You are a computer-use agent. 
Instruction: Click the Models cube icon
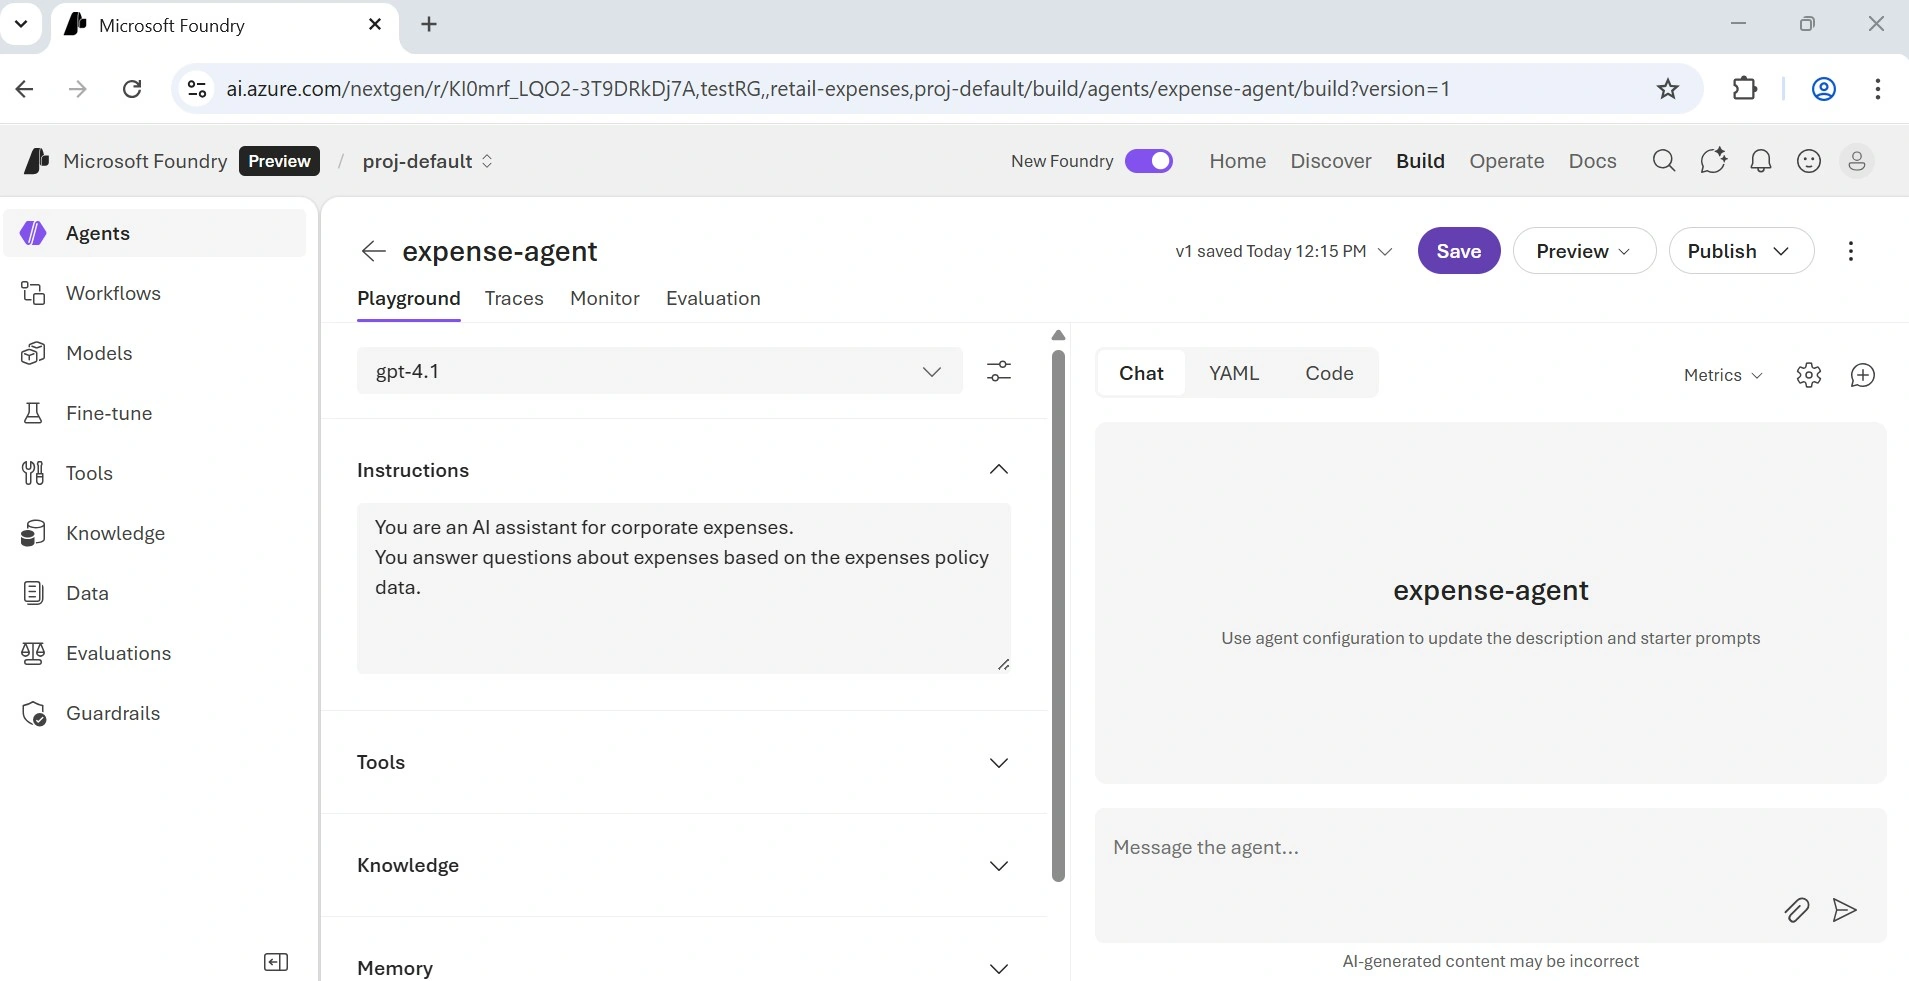point(33,353)
